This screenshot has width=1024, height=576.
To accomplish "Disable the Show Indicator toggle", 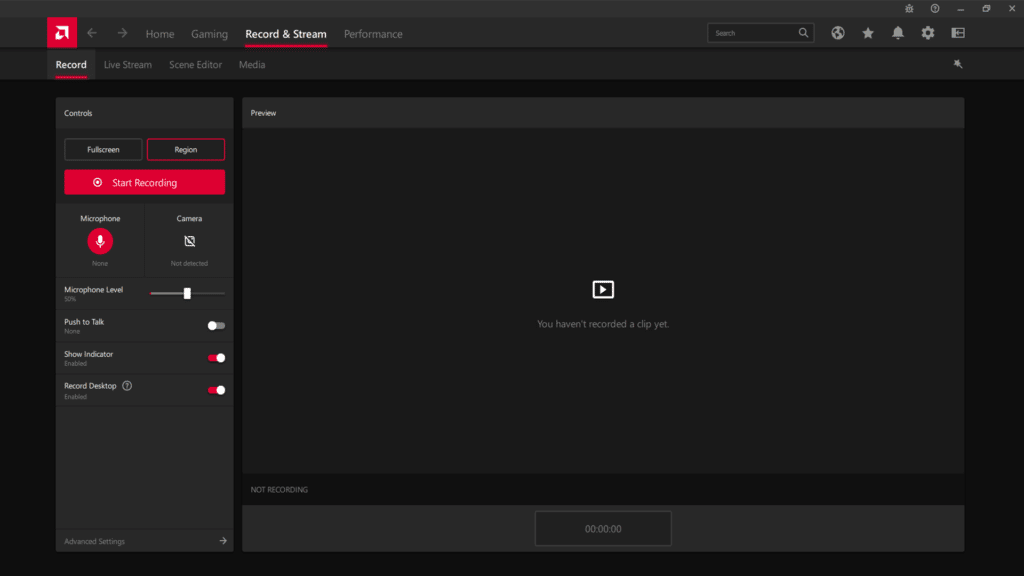I will (x=216, y=358).
